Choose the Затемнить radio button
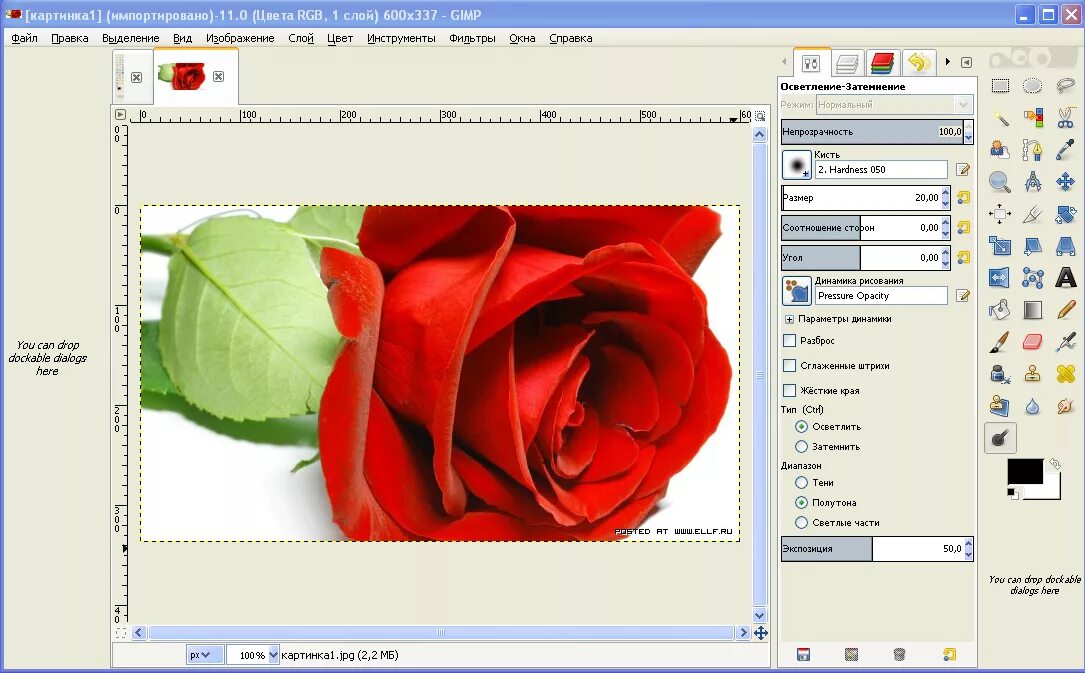1085x673 pixels. point(801,447)
